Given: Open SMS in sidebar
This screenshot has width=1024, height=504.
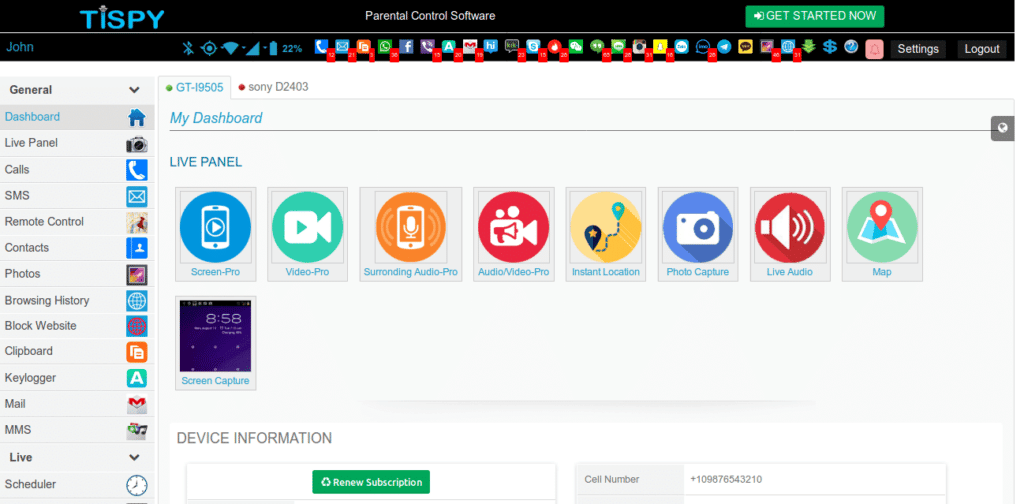Looking at the screenshot, I should (77, 196).
